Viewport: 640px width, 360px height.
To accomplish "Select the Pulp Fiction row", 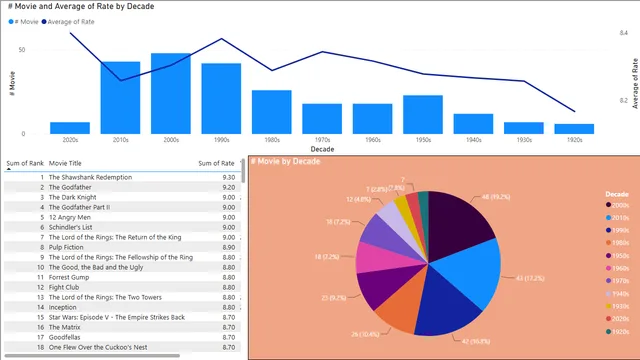I will [x=122, y=247].
